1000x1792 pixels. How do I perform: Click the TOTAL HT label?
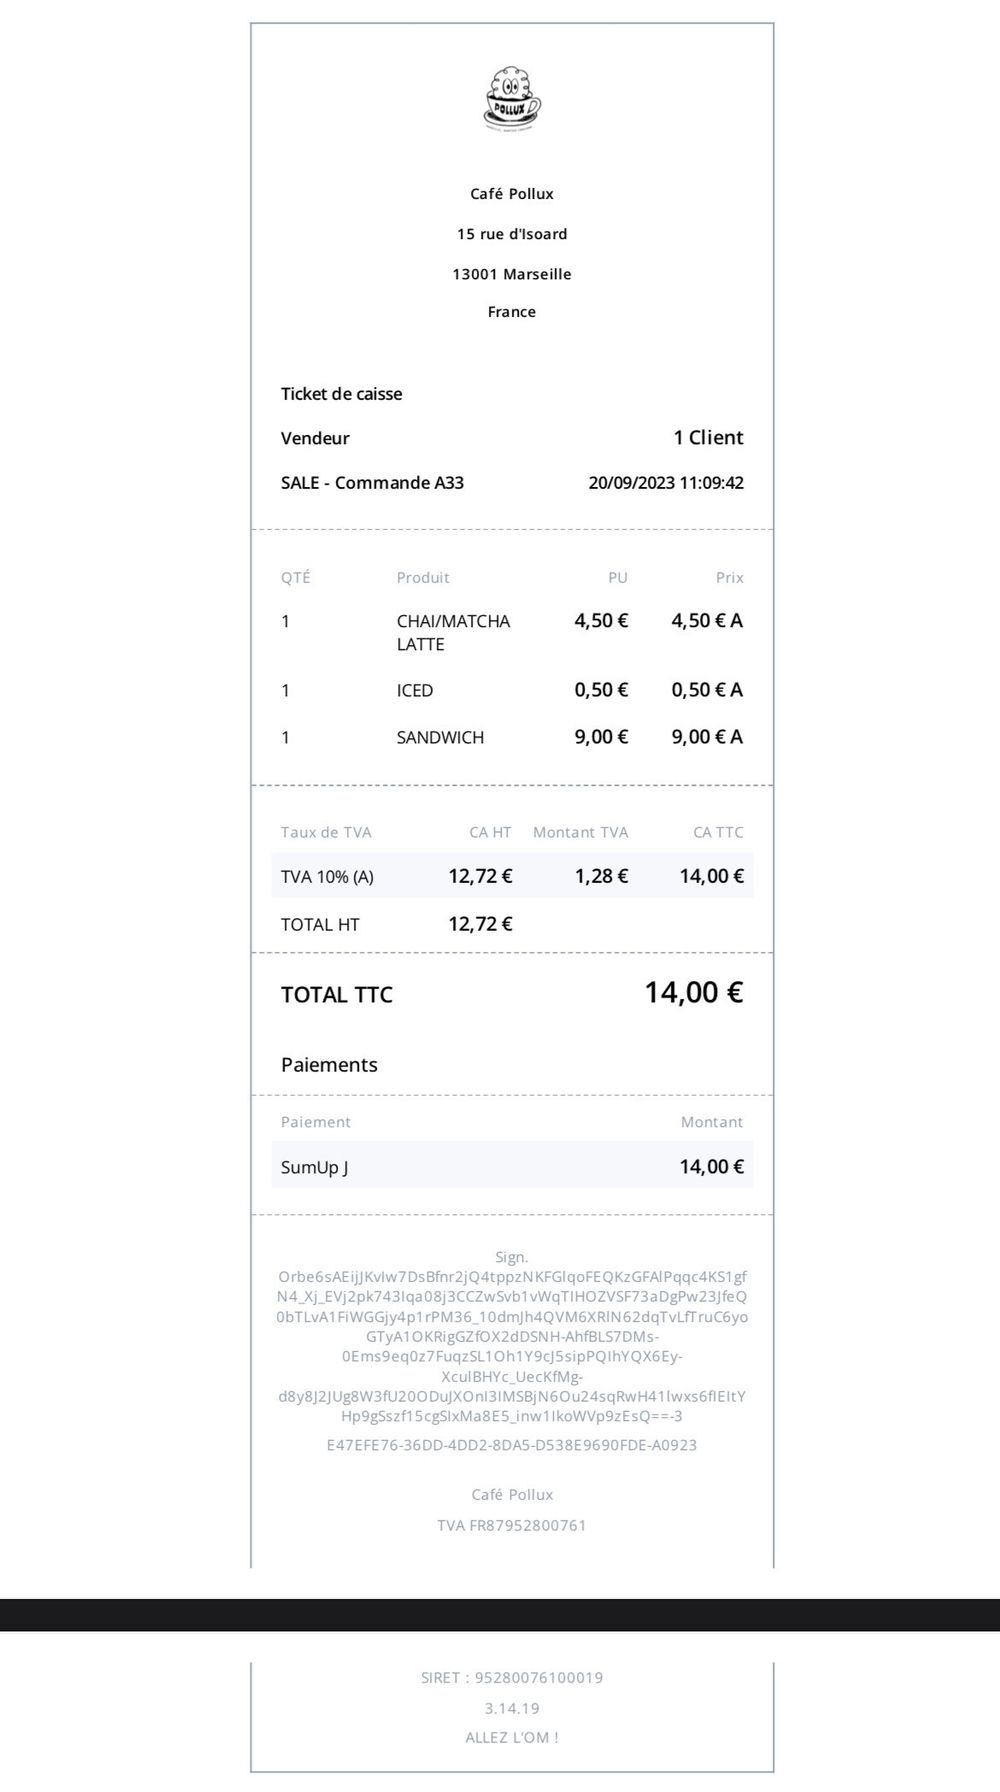(320, 925)
